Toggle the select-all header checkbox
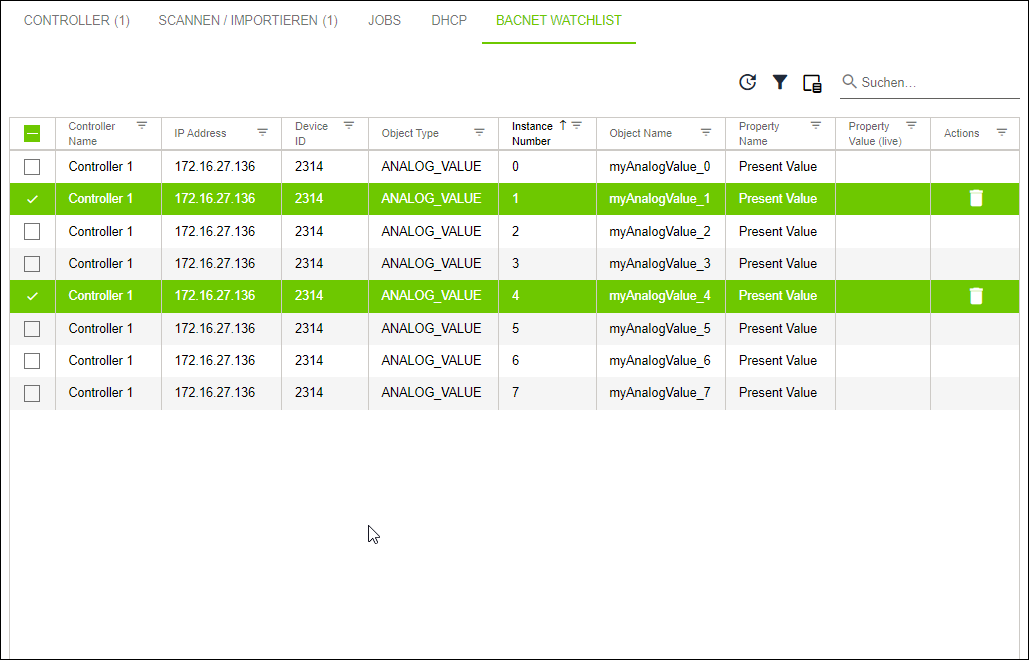1029x660 pixels. (x=32, y=134)
